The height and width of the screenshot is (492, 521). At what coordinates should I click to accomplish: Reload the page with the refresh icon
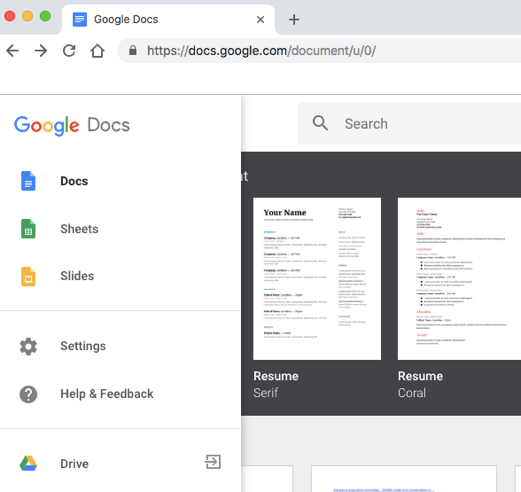69,51
